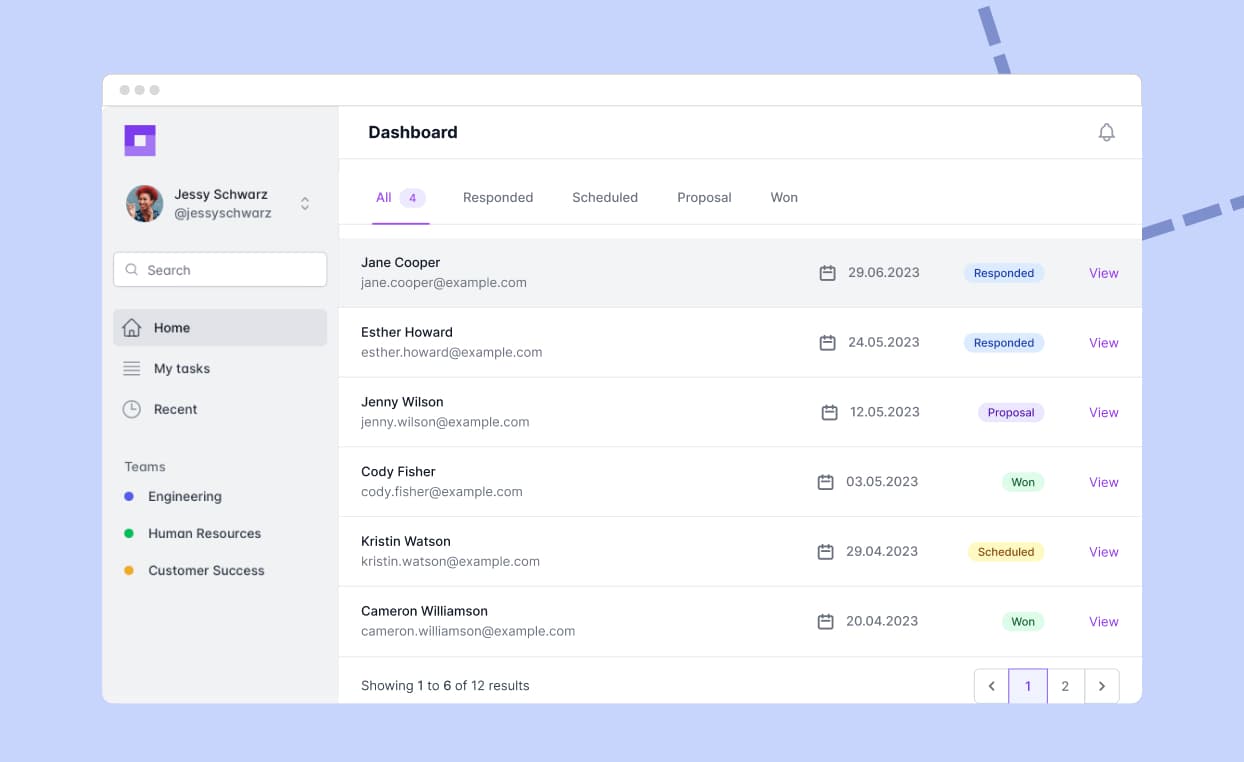Click the blue Engineering team dot
The image size is (1244, 762).
click(129, 496)
